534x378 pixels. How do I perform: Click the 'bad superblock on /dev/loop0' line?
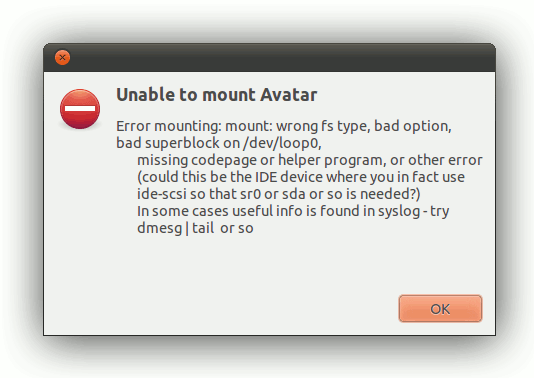click(219, 143)
